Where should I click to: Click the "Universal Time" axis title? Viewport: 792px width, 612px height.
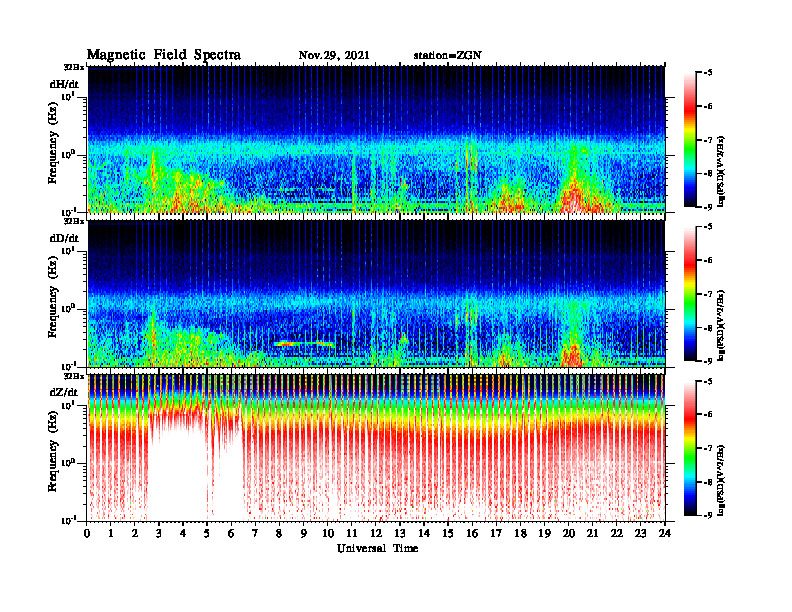coord(377,548)
